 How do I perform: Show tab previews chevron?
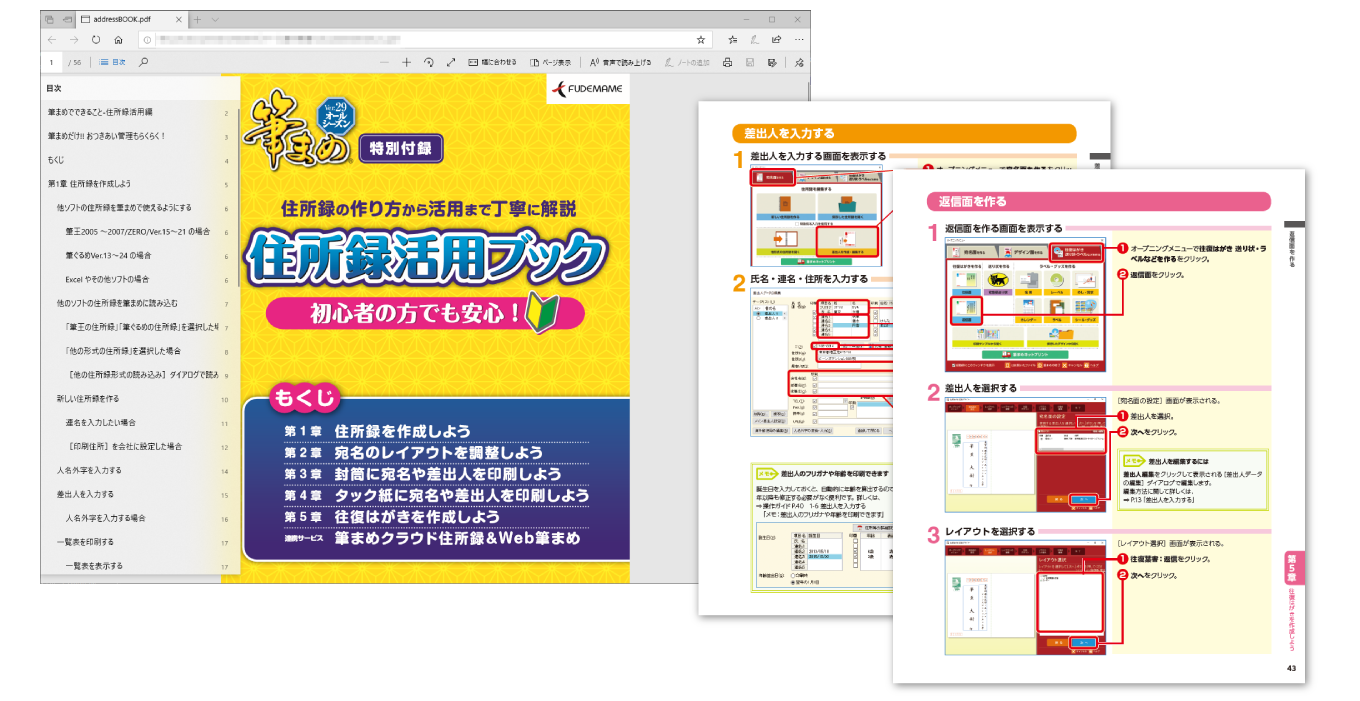(x=216, y=19)
